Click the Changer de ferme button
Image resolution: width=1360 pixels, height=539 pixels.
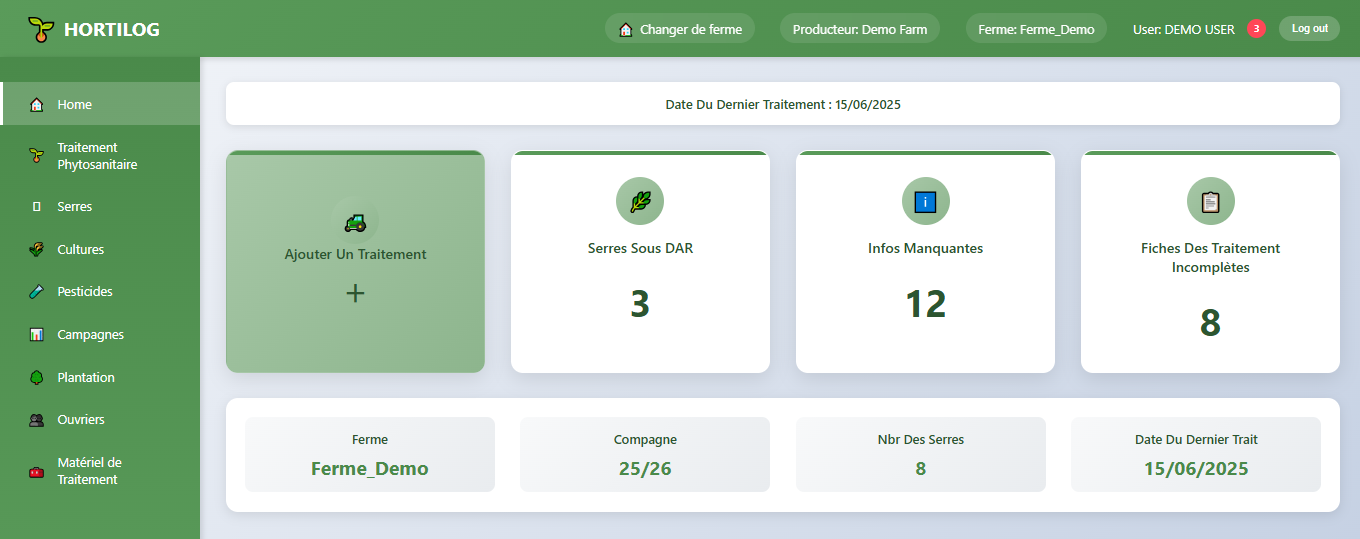pos(680,29)
